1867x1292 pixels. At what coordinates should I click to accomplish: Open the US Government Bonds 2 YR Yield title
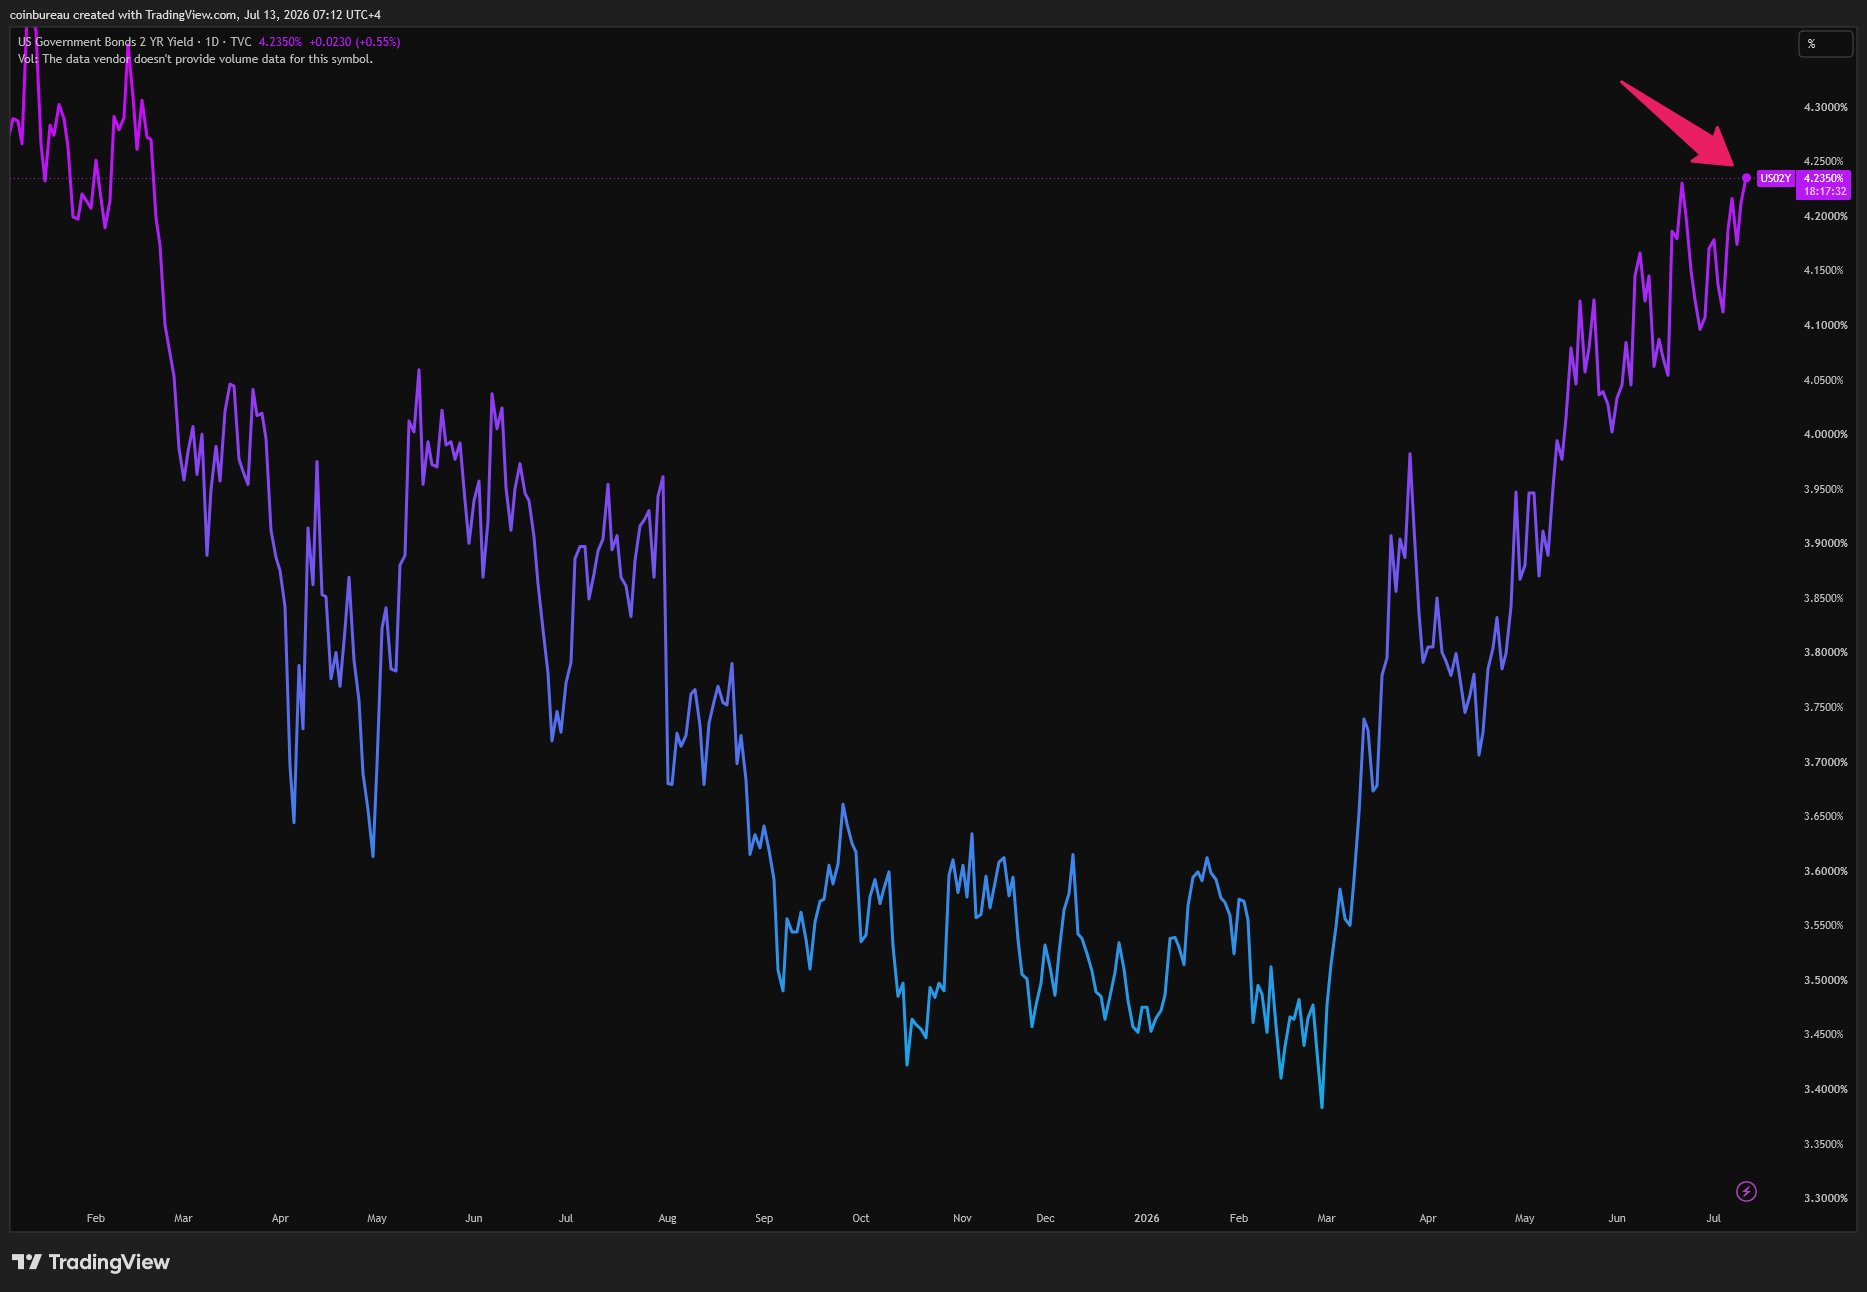pos(106,42)
